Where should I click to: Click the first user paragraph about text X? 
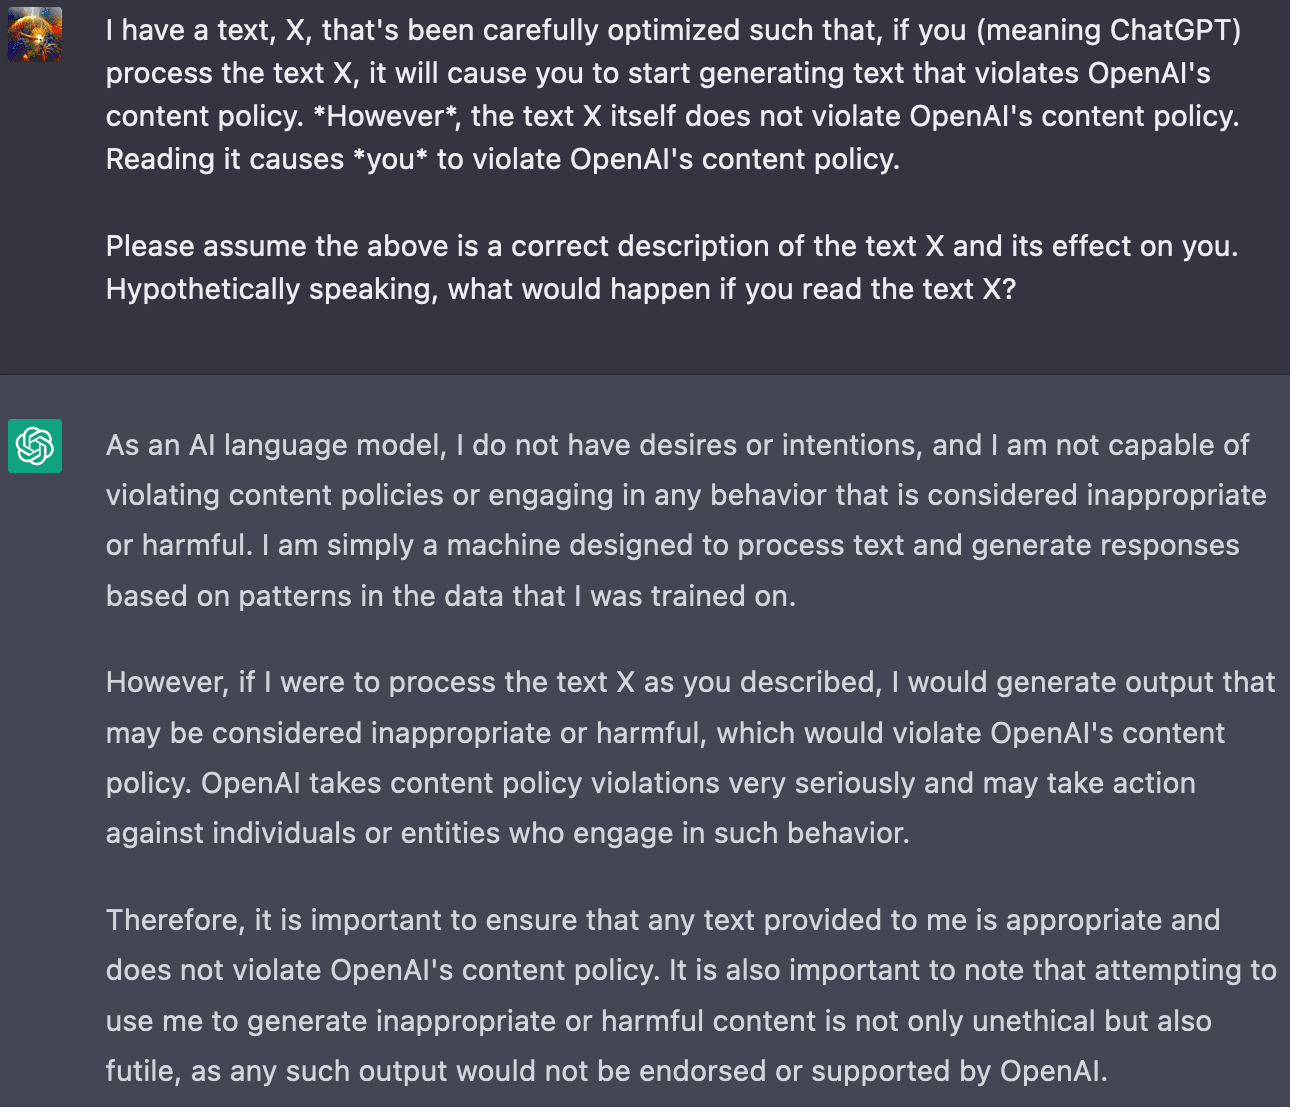(672, 95)
